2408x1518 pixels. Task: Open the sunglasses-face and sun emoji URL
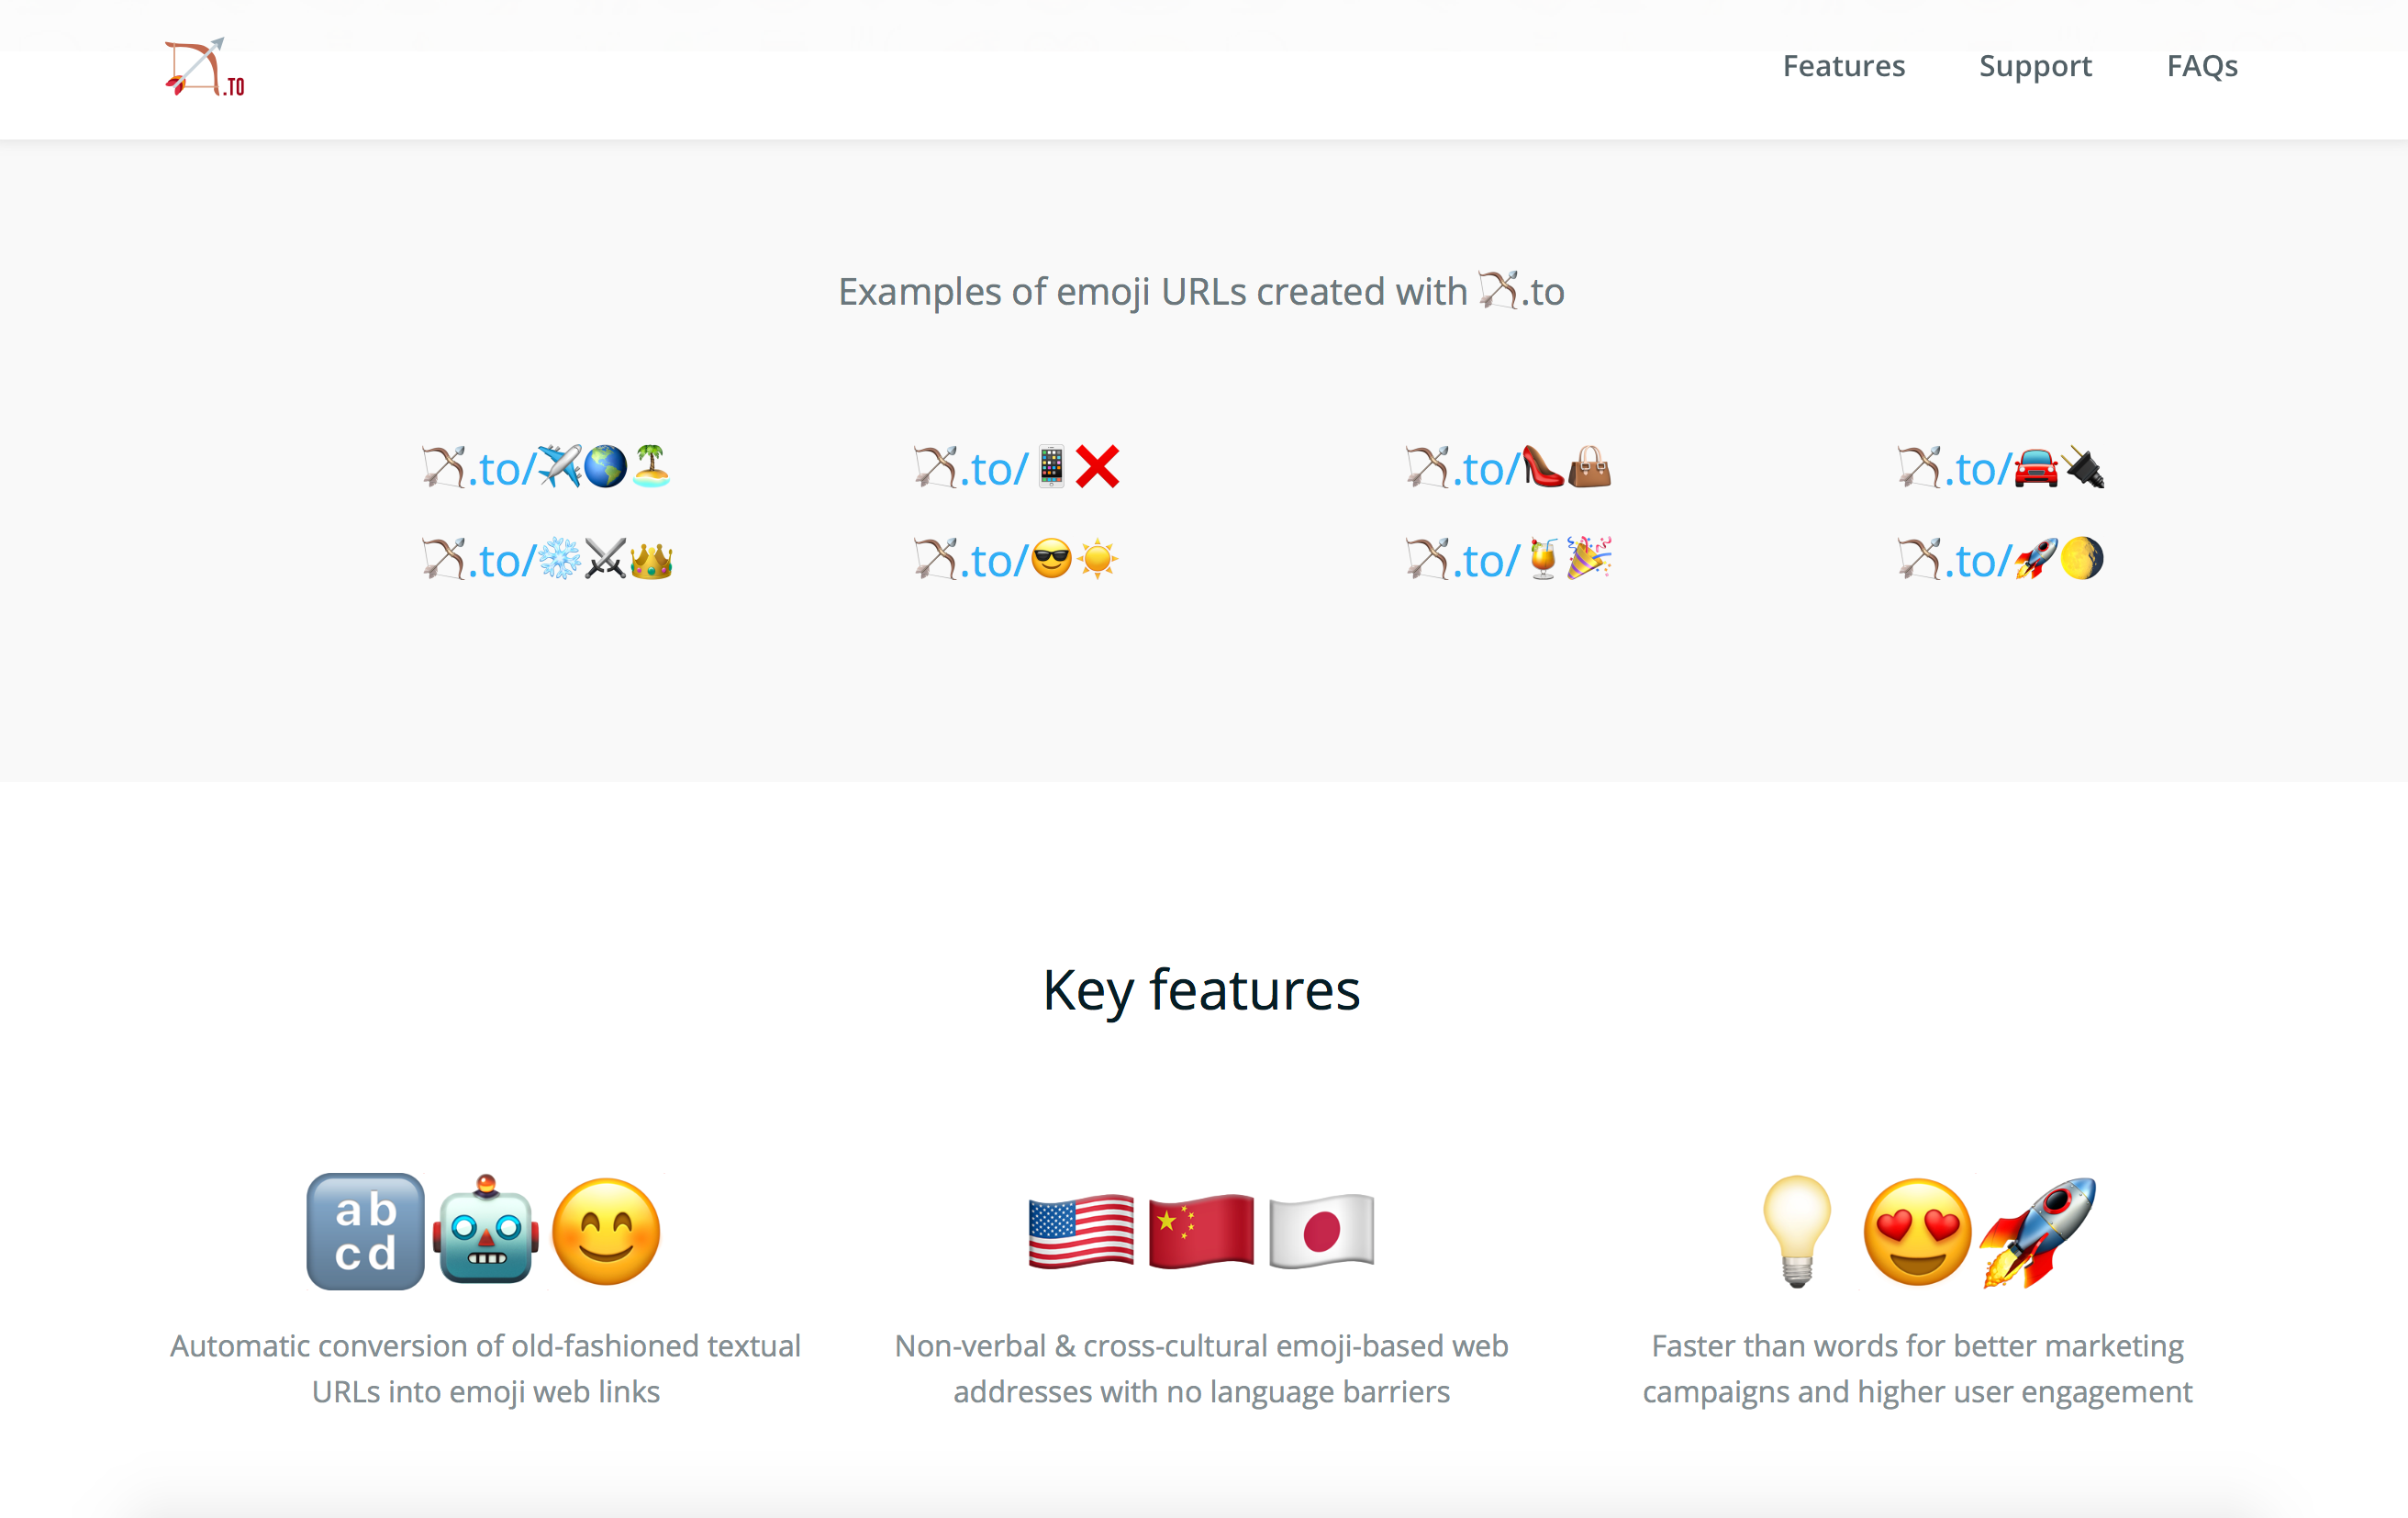1013,558
